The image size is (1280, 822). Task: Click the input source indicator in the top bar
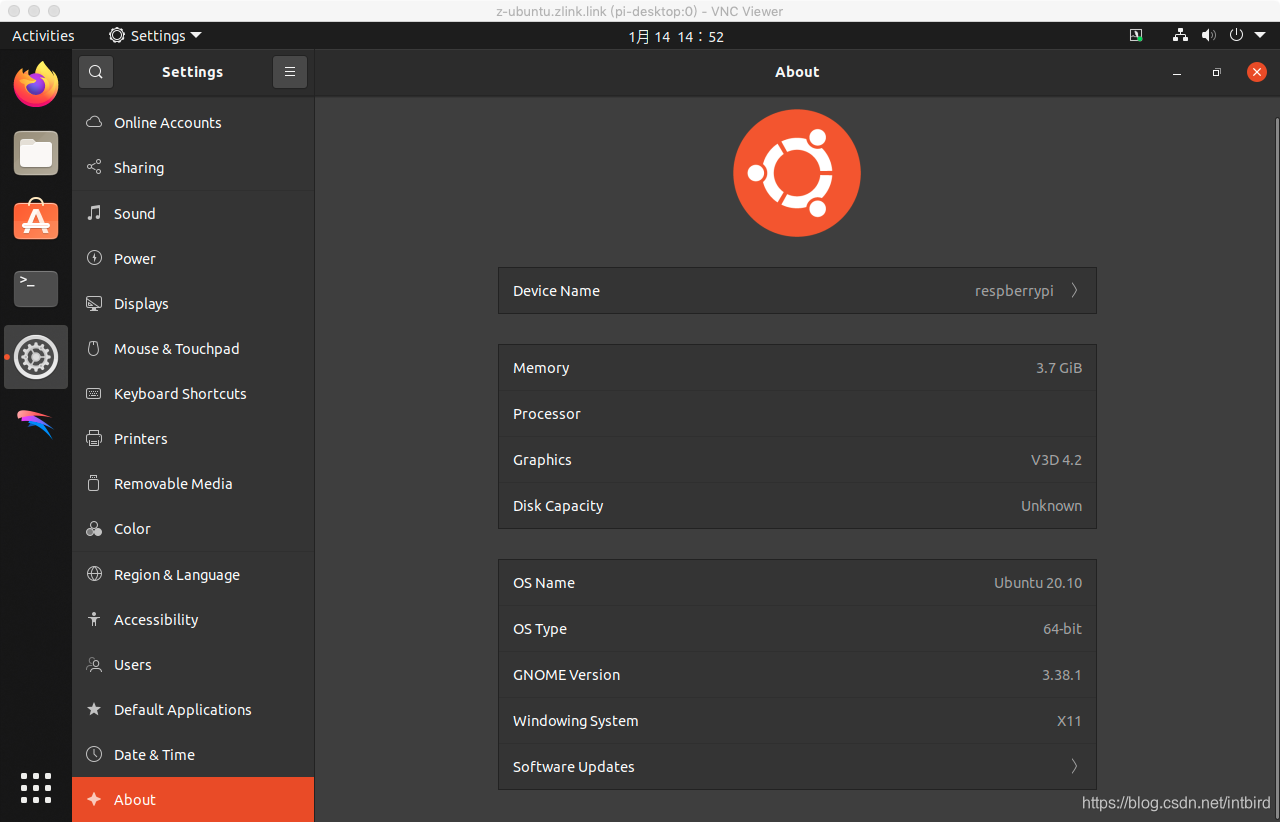(1136, 35)
